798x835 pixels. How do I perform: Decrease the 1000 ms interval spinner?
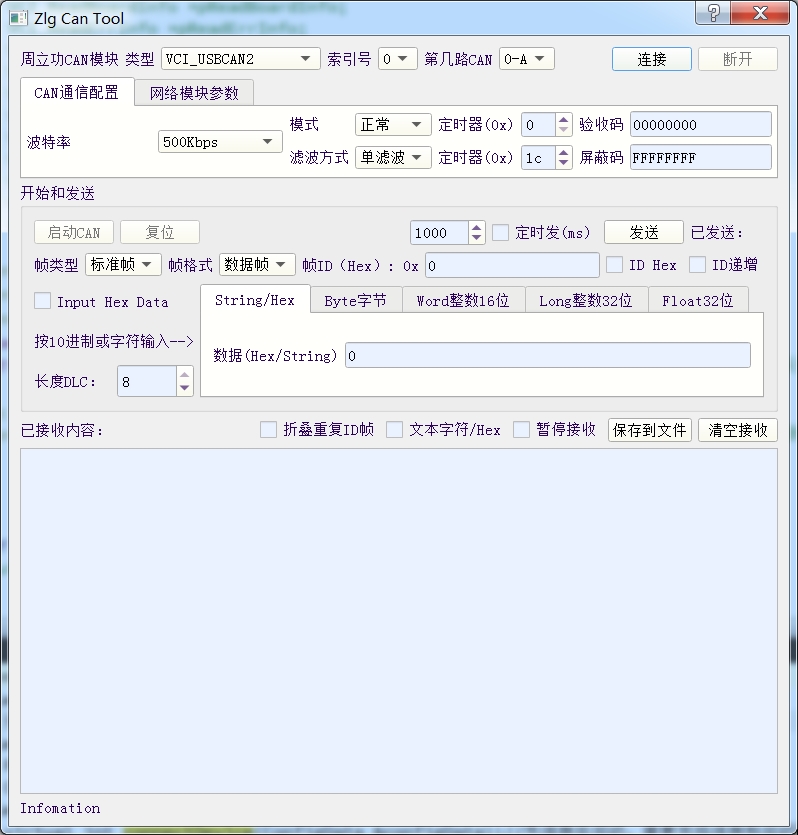(x=476, y=238)
